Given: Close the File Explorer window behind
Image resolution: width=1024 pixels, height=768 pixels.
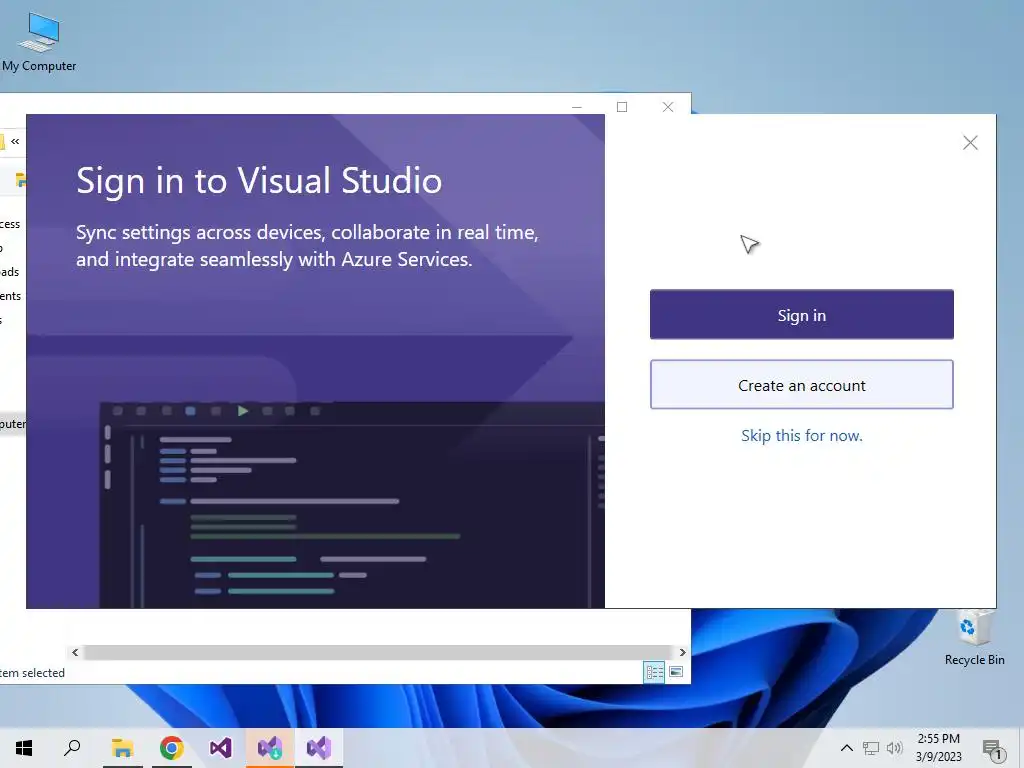Looking at the screenshot, I should point(667,106).
